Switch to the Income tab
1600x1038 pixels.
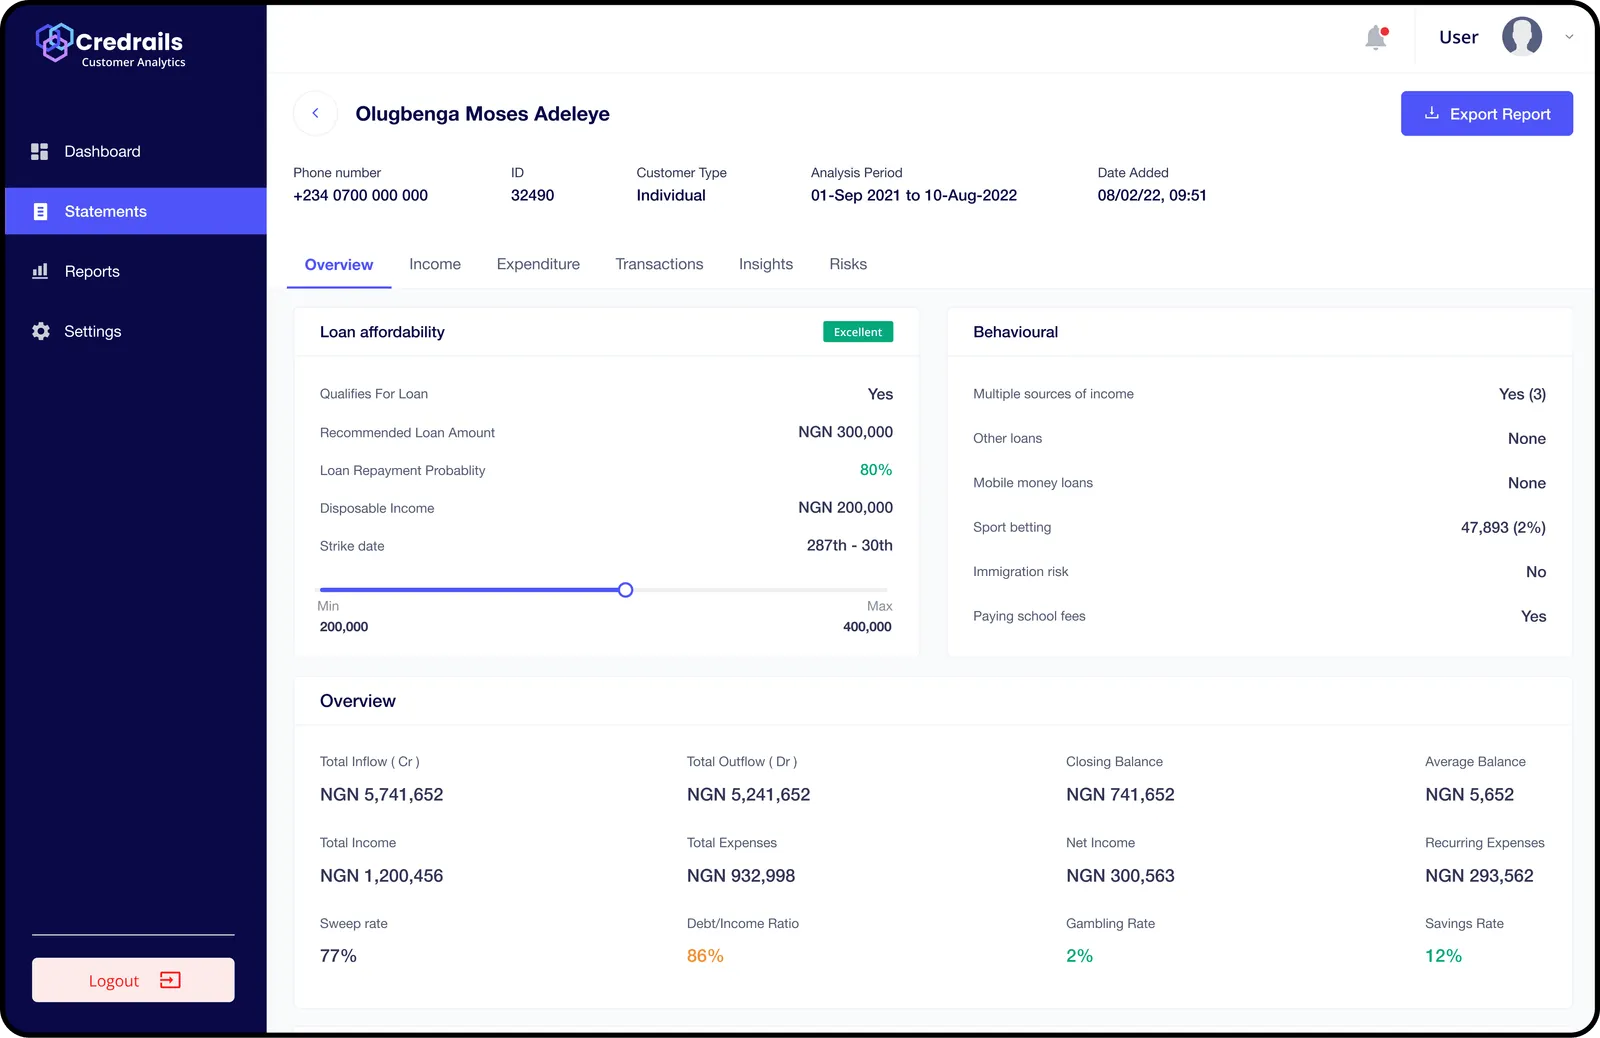(435, 264)
